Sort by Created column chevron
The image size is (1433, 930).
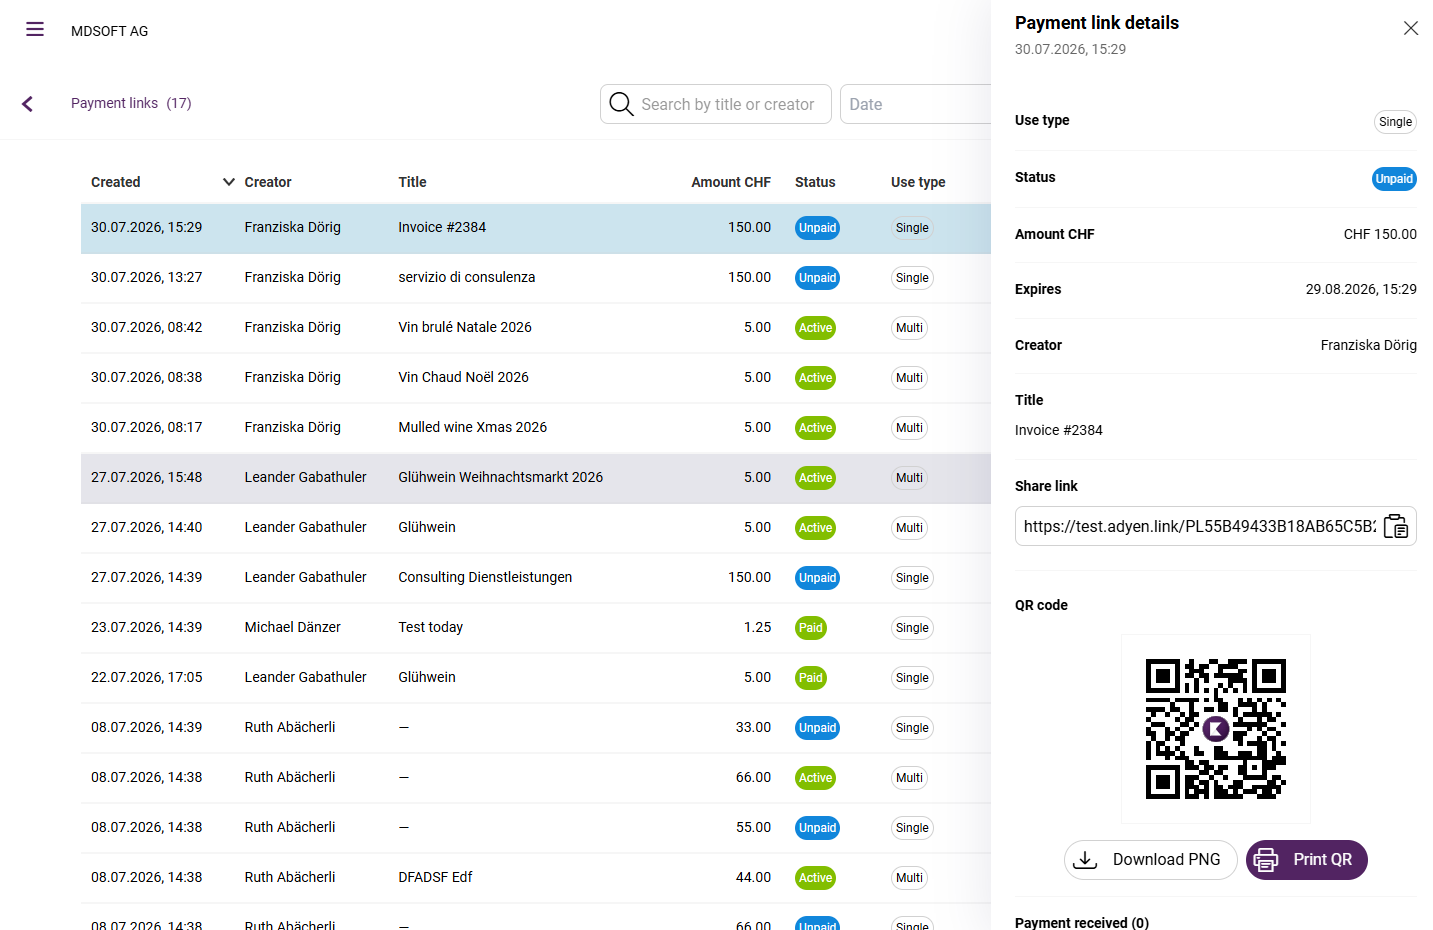(x=229, y=182)
